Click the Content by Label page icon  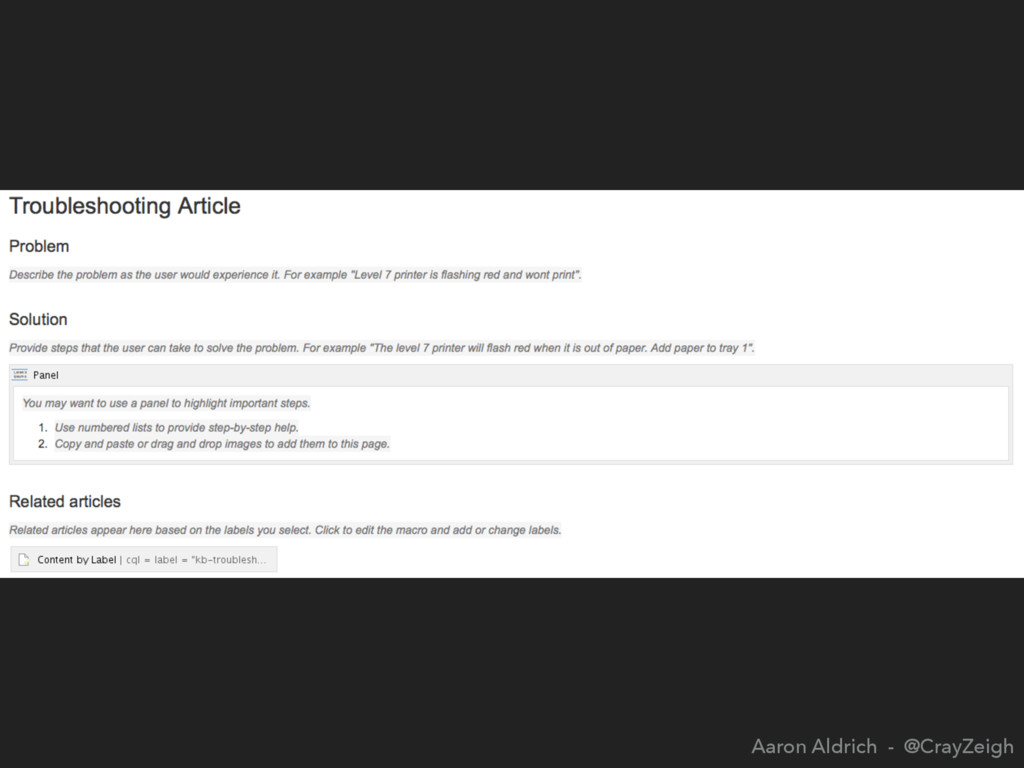24,560
